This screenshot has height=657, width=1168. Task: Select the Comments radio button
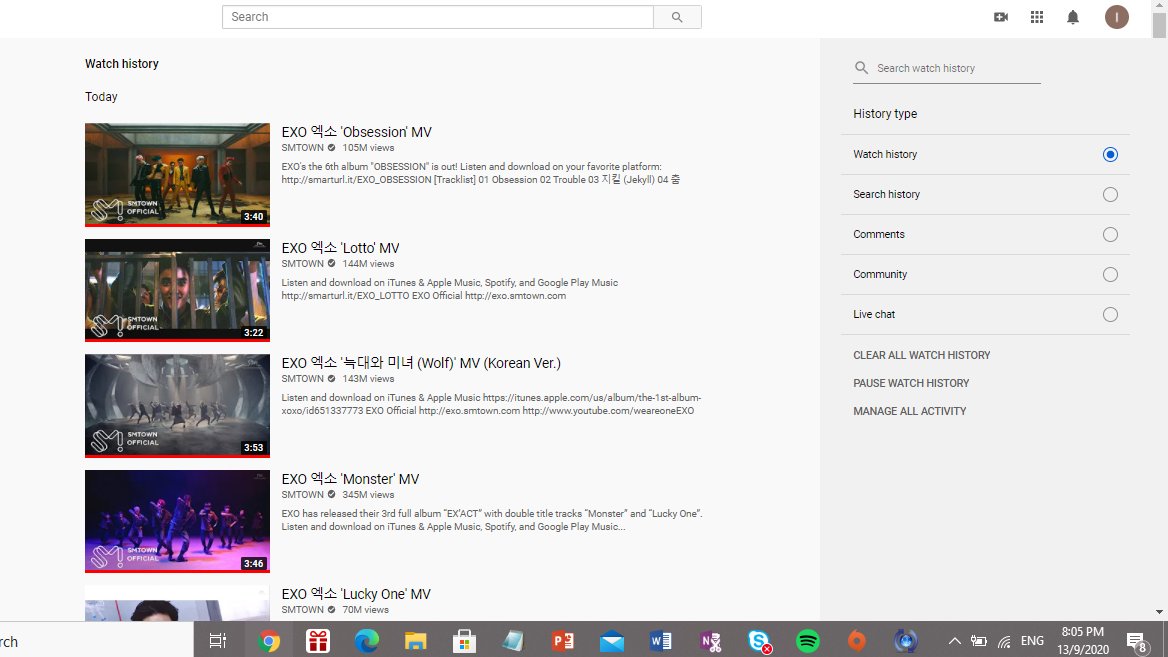tap(1110, 235)
